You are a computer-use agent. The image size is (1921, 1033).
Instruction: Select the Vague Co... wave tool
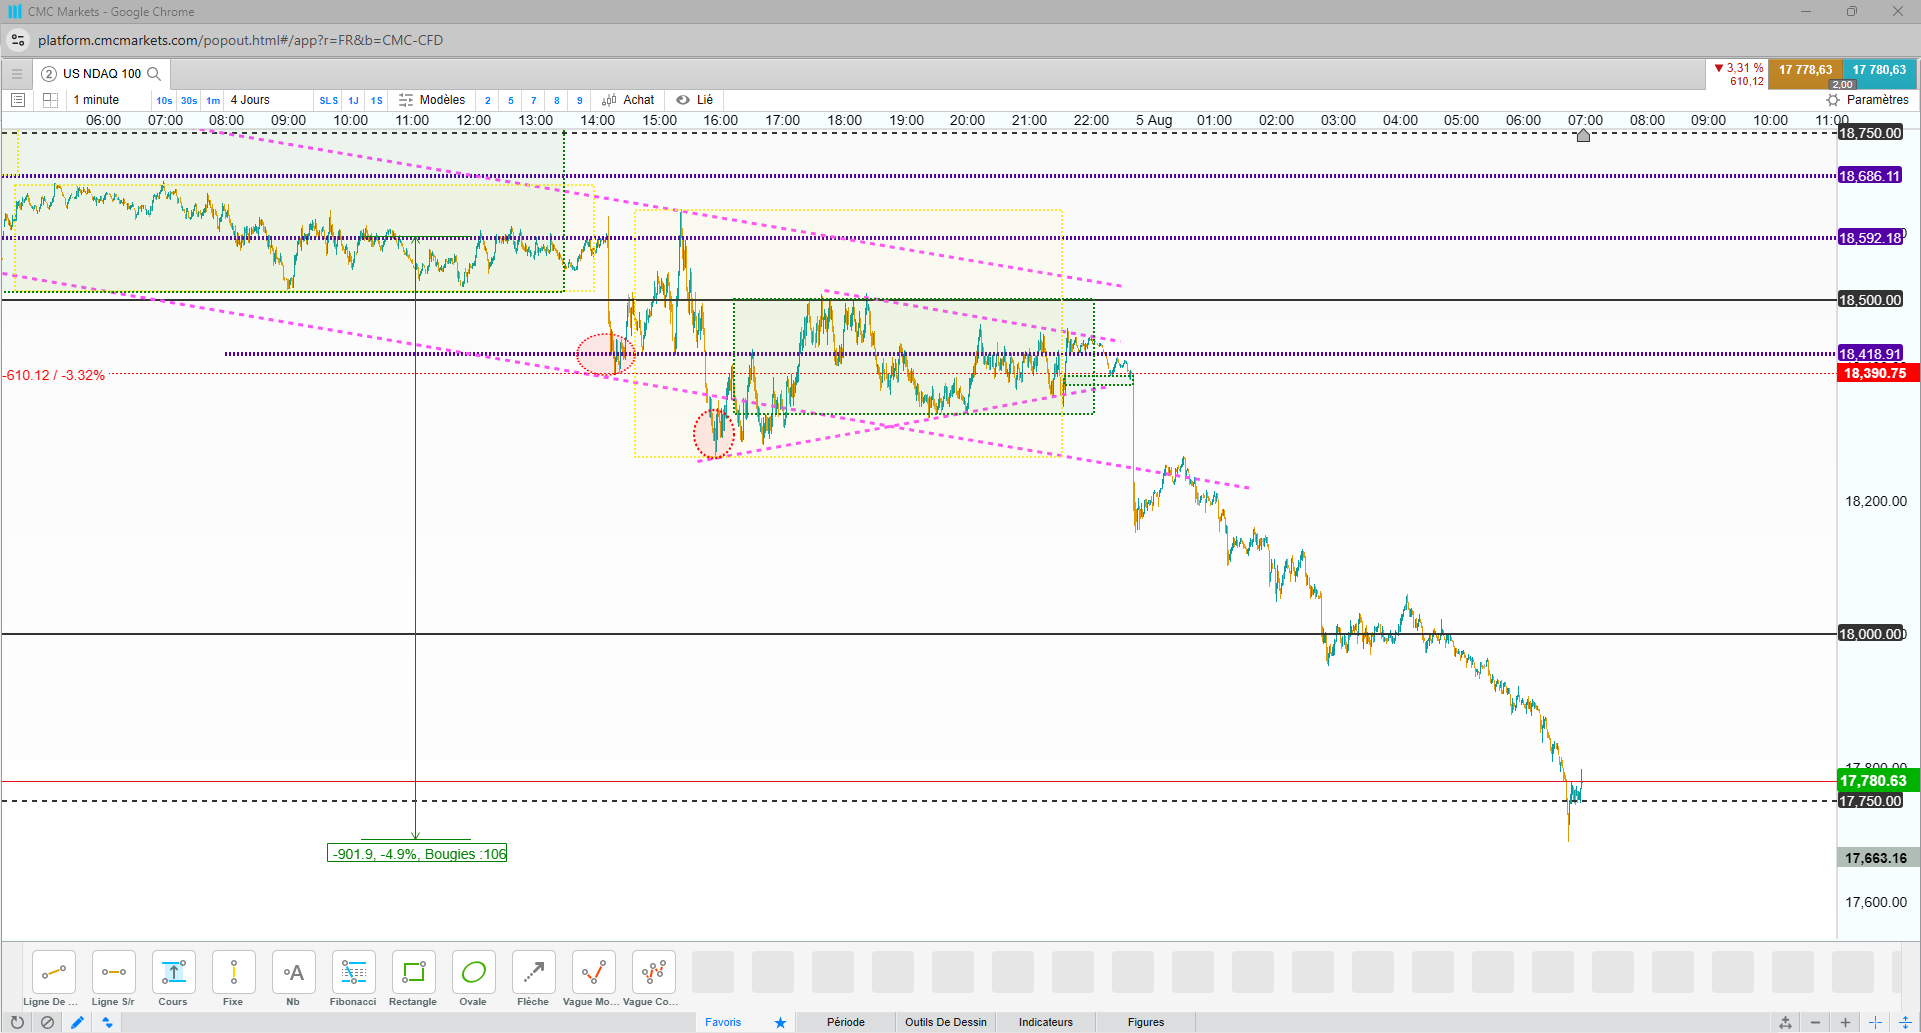653,972
